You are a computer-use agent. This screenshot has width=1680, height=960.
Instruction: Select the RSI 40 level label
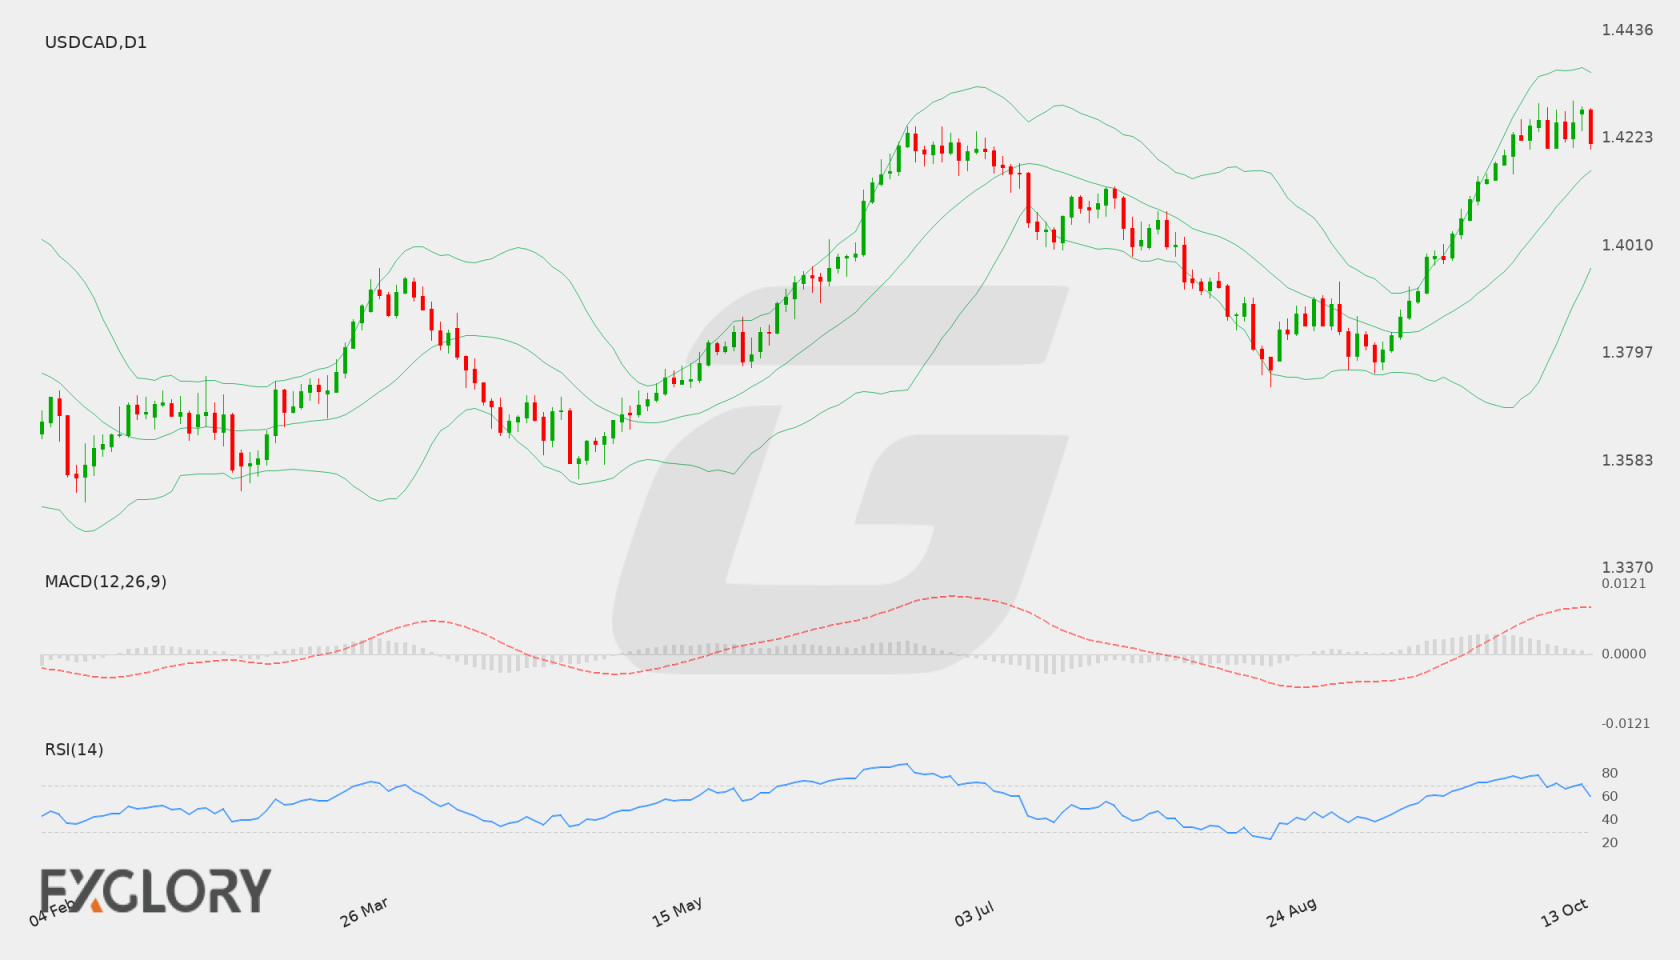pos(1610,819)
